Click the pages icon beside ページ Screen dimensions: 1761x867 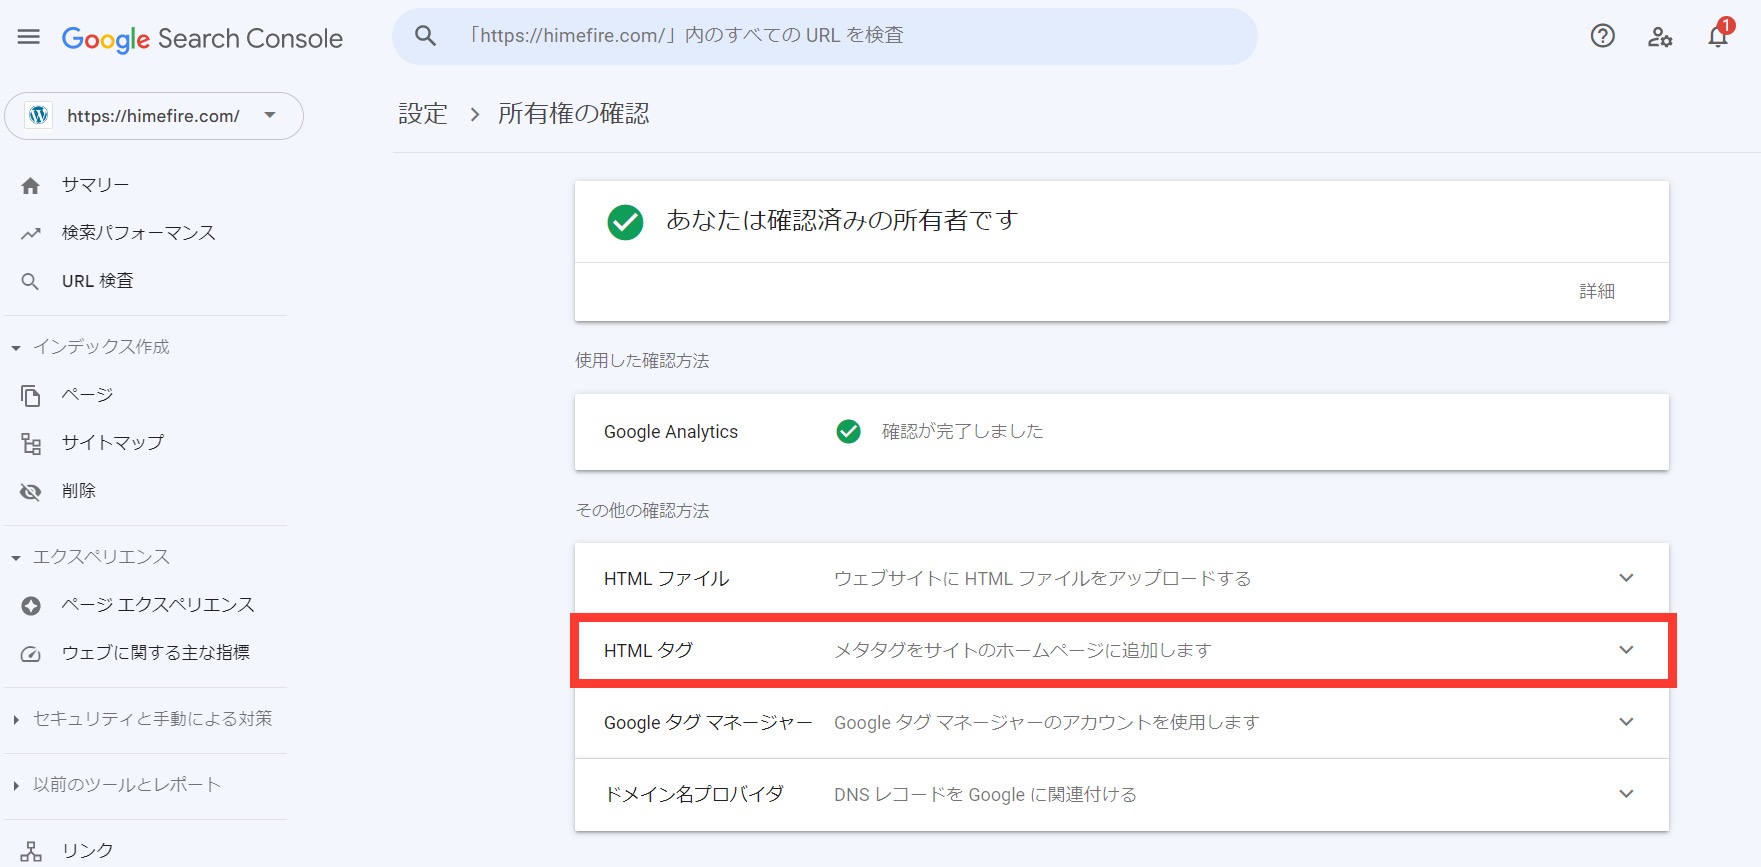coord(31,395)
